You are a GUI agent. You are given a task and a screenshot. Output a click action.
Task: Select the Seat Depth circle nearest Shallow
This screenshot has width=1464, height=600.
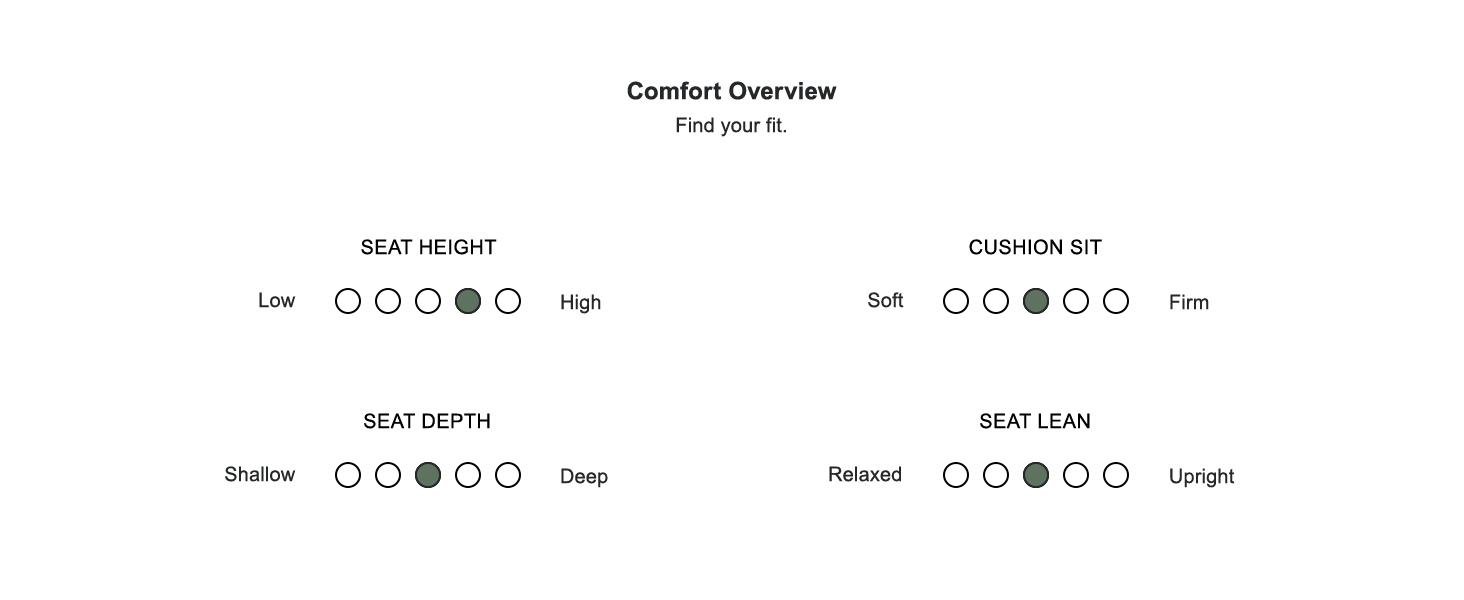(x=348, y=475)
